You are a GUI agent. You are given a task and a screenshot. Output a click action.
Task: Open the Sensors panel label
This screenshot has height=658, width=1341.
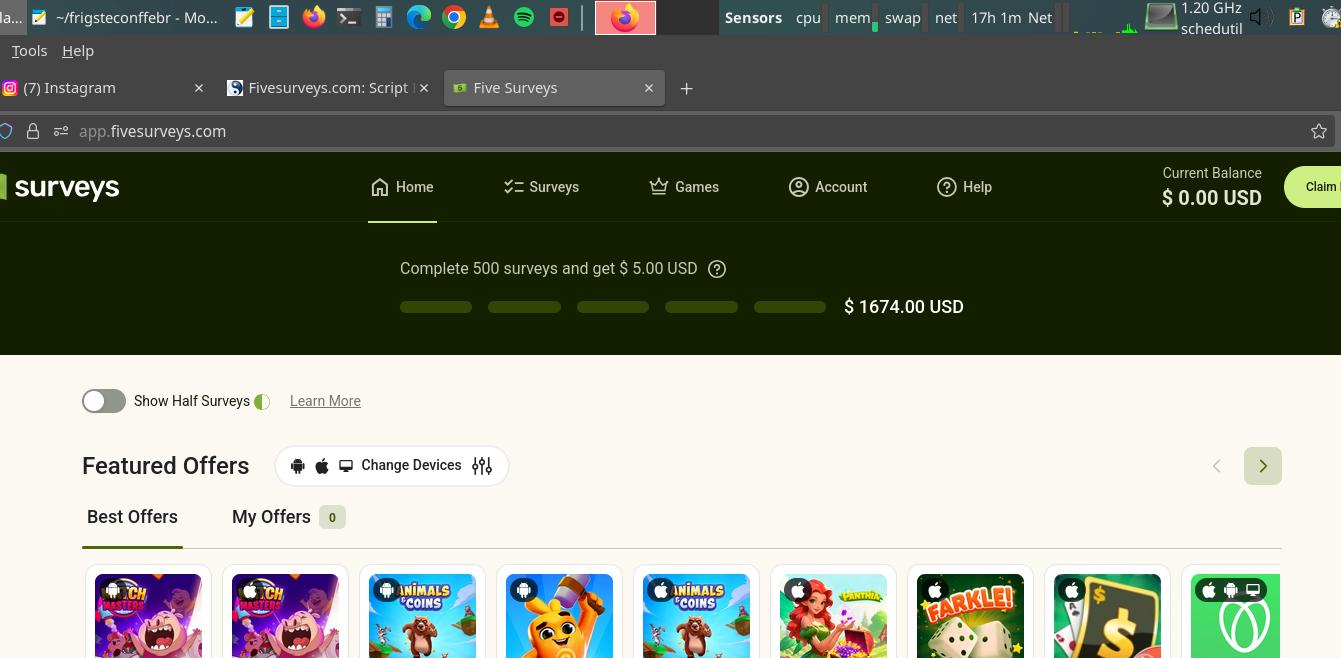point(753,17)
